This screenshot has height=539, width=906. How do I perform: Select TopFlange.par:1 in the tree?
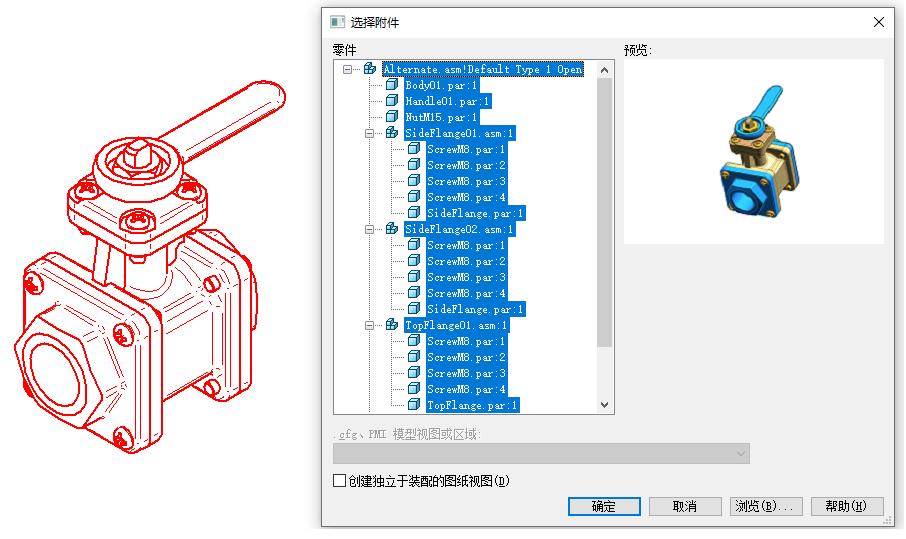point(472,405)
